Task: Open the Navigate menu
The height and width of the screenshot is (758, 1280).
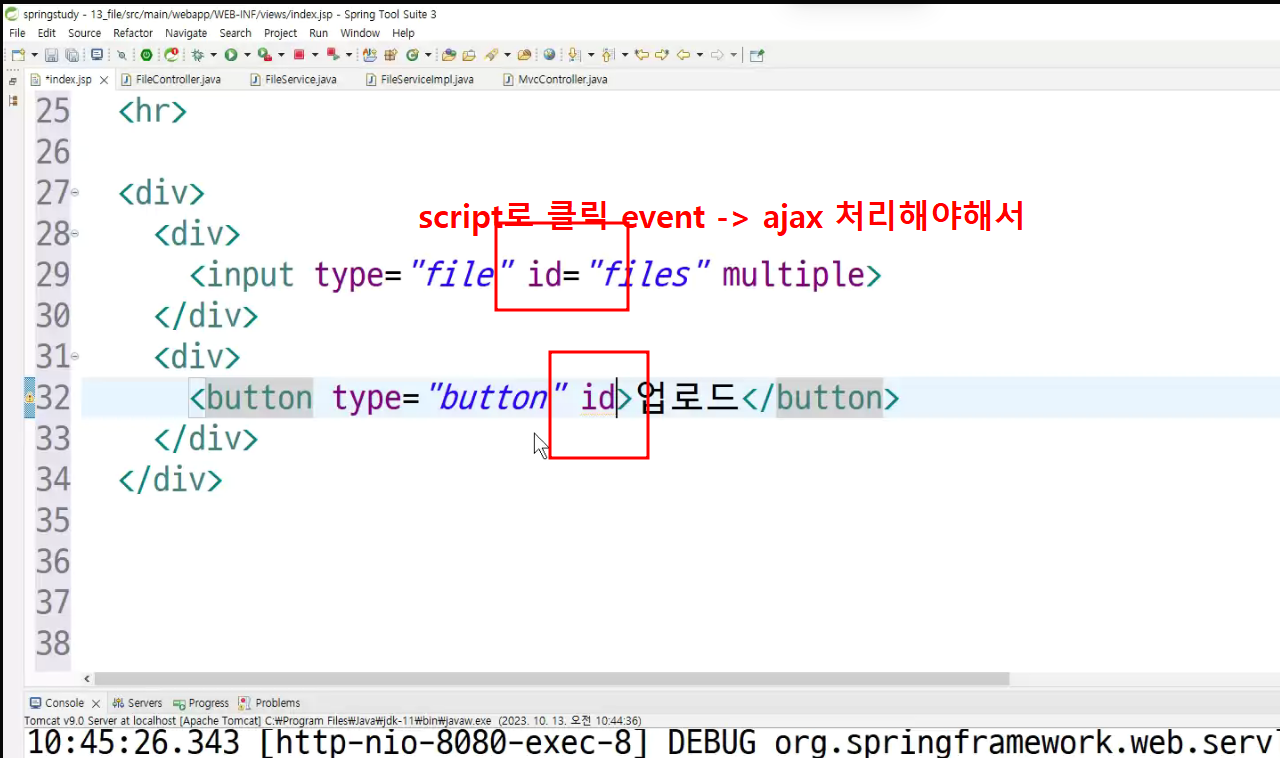Action: point(186,33)
